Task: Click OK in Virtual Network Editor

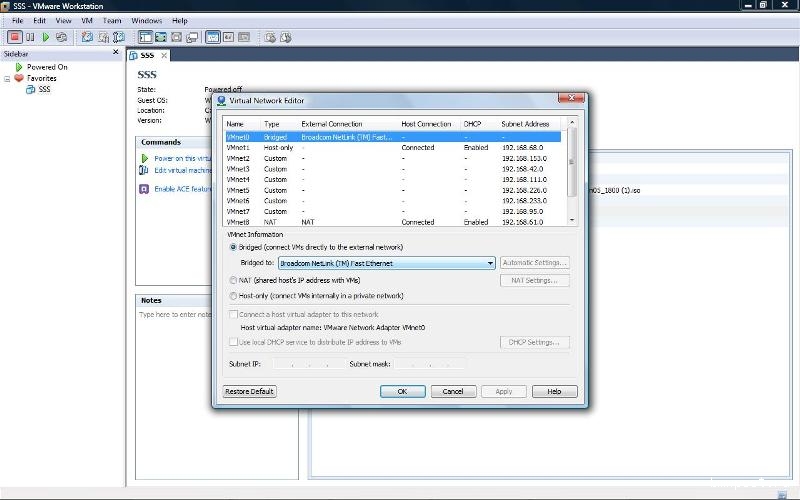Action: pyautogui.click(x=402, y=391)
